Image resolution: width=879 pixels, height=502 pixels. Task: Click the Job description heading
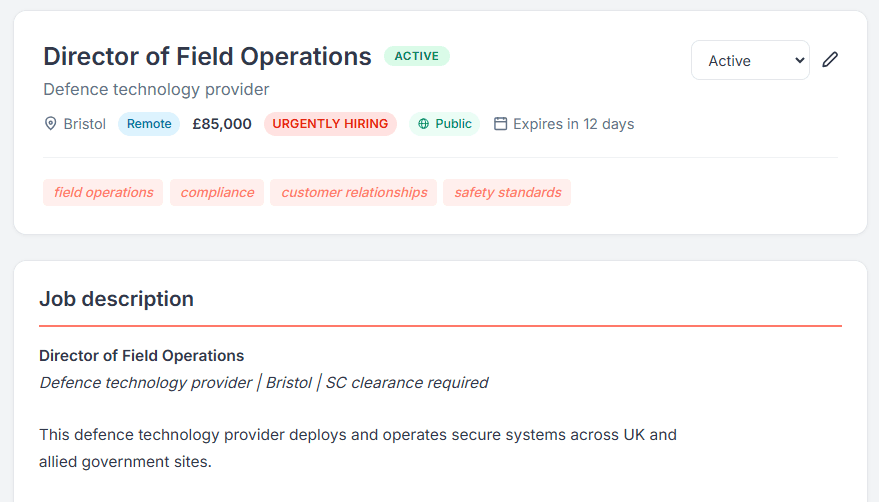pyautogui.click(x=116, y=298)
